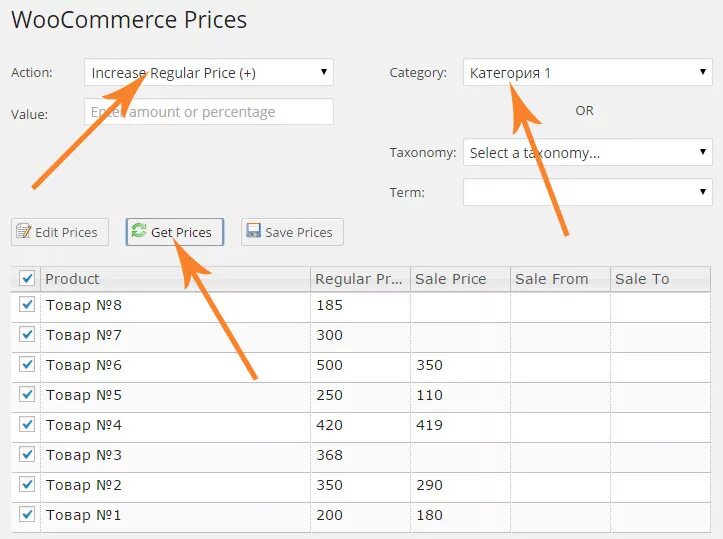Select the Товар №7 product name
723x539 pixels.
click(x=83, y=335)
